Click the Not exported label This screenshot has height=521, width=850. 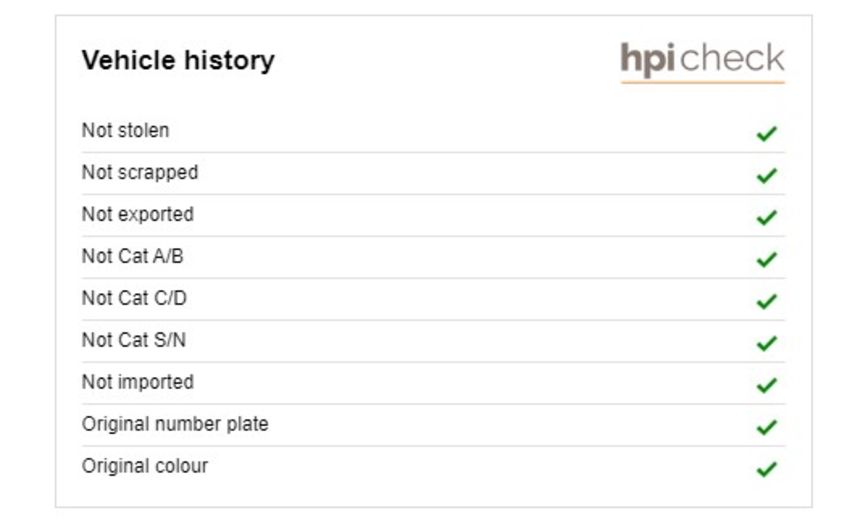point(138,215)
